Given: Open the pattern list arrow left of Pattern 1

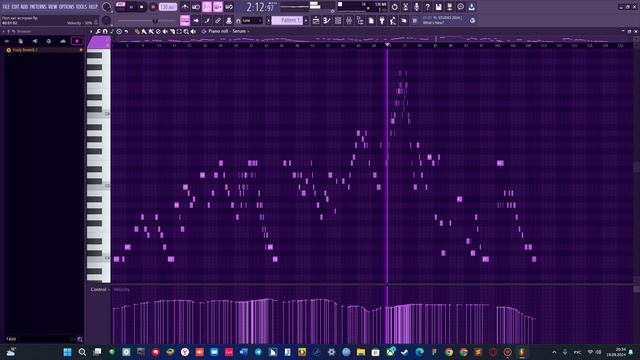Looking at the screenshot, I should coord(269,20).
